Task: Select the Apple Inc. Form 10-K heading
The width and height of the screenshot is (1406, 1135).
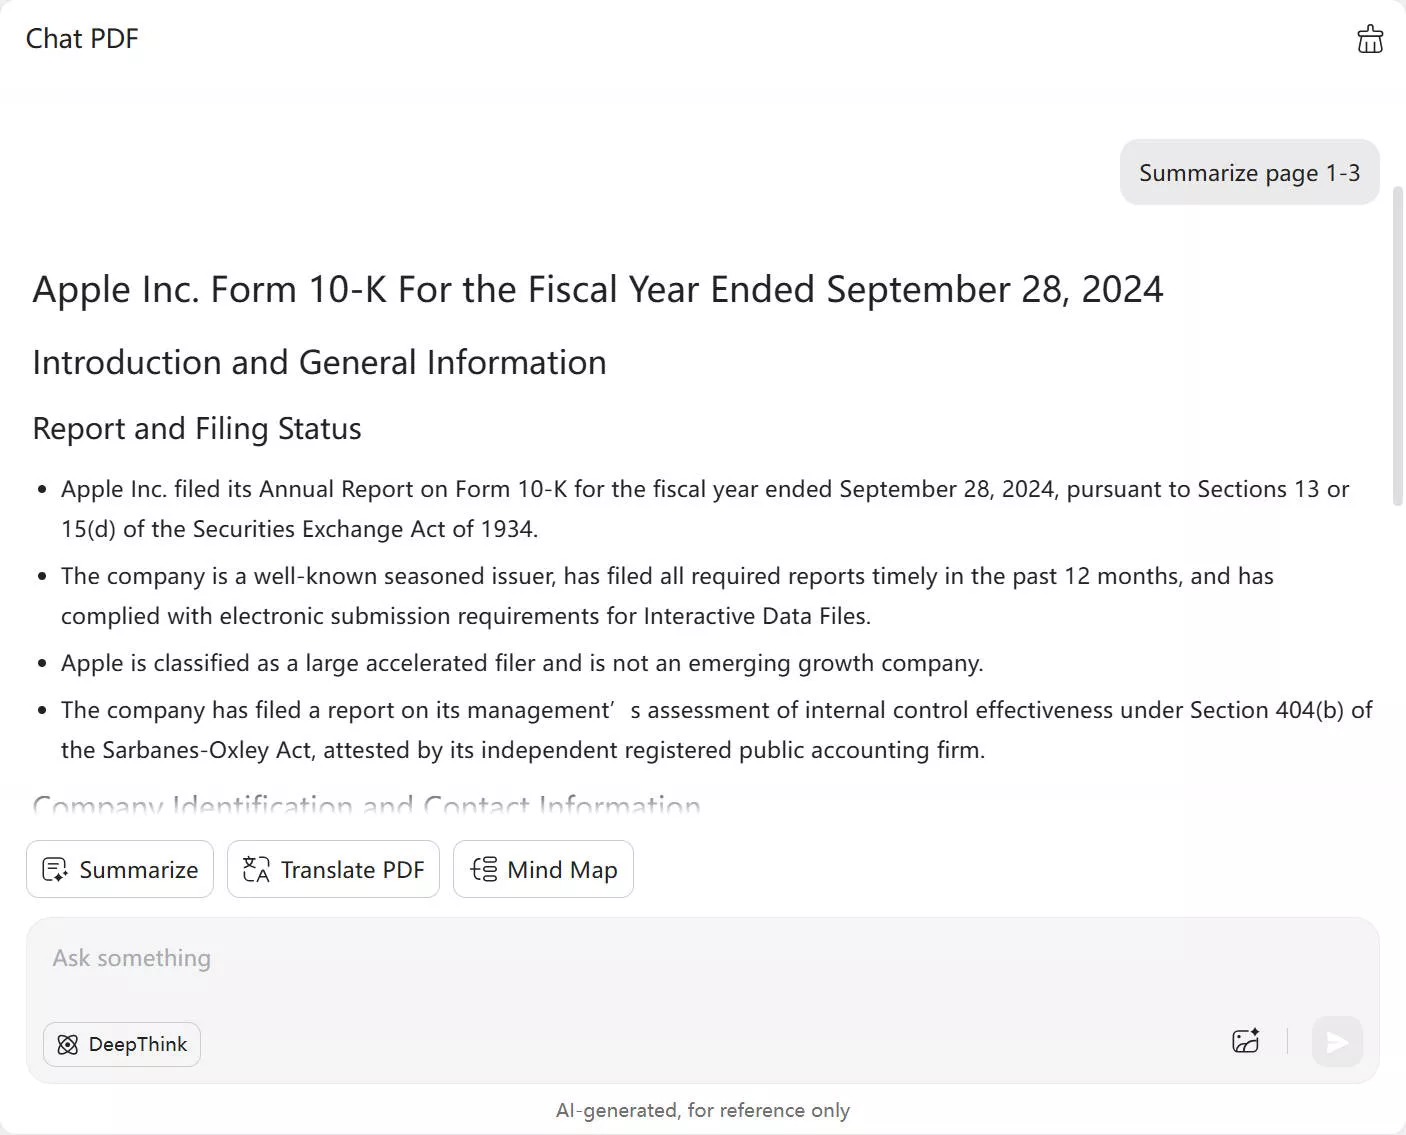Action: 598,289
